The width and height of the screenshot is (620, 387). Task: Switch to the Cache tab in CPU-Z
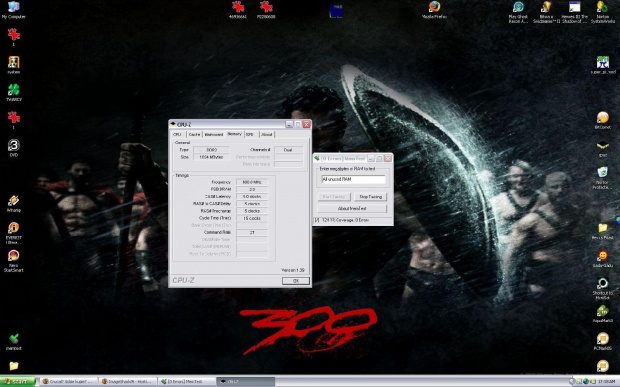click(194, 134)
